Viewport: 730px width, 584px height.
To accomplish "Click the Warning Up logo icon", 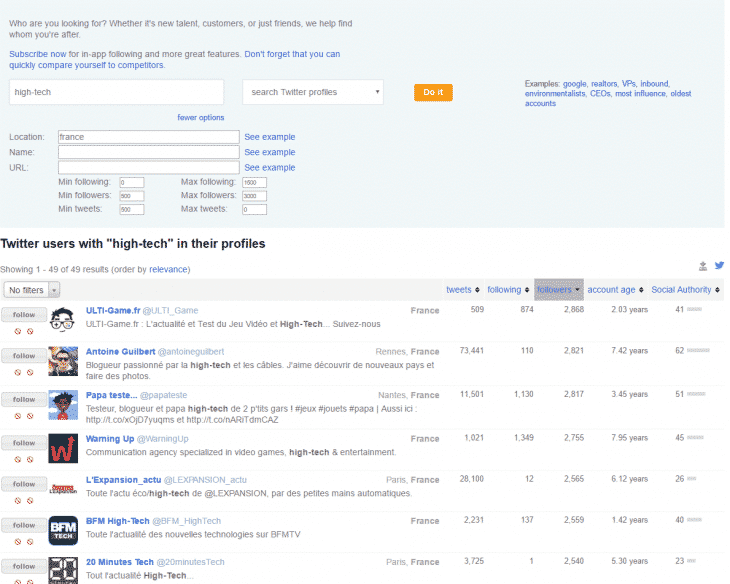I will (x=63, y=447).
